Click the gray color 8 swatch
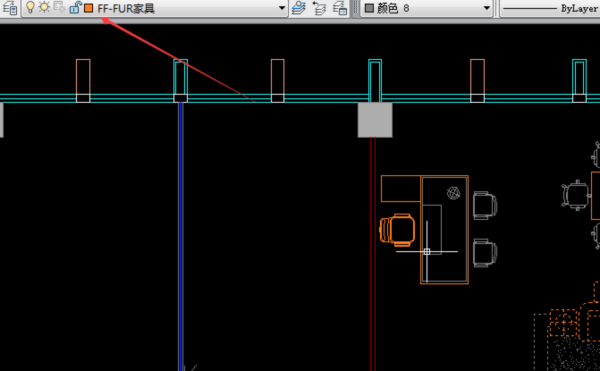The width and height of the screenshot is (600, 371). point(369,8)
